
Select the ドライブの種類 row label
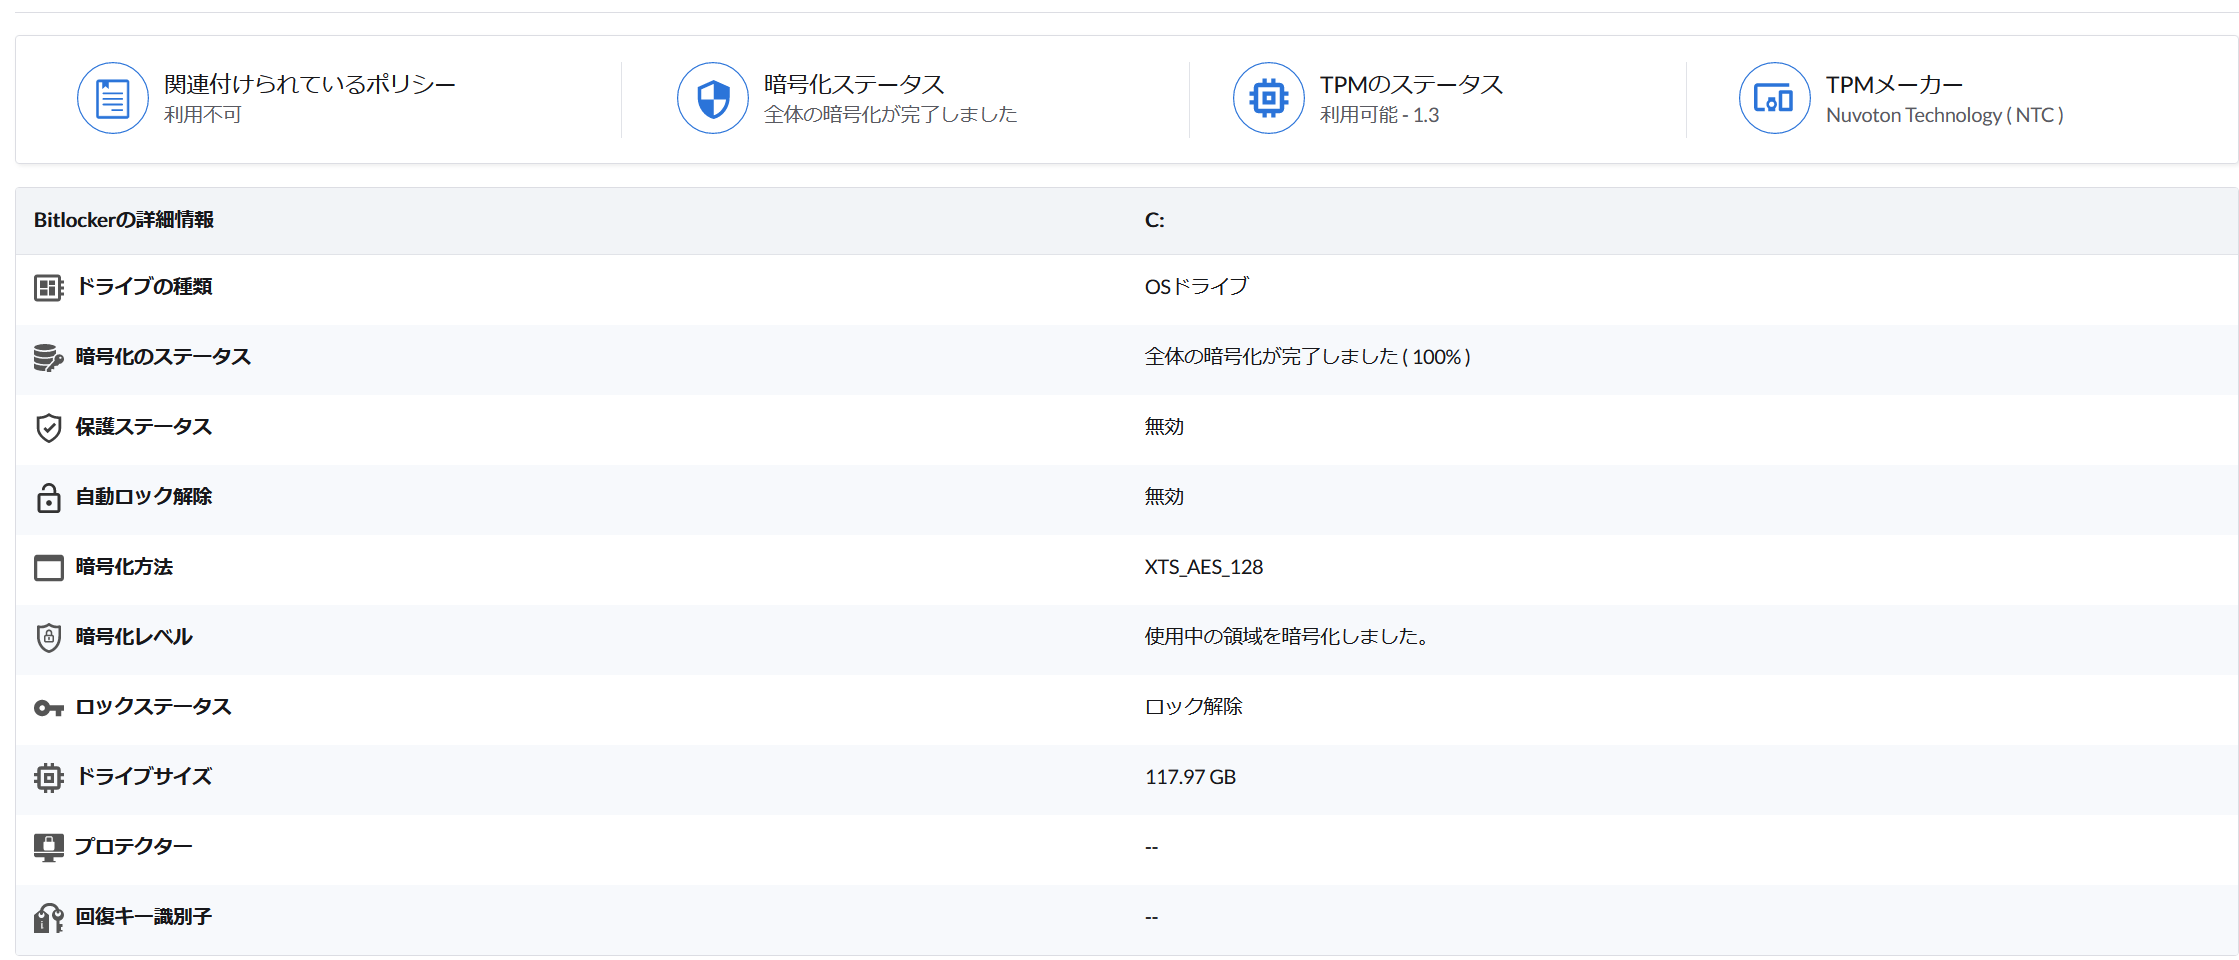point(144,287)
